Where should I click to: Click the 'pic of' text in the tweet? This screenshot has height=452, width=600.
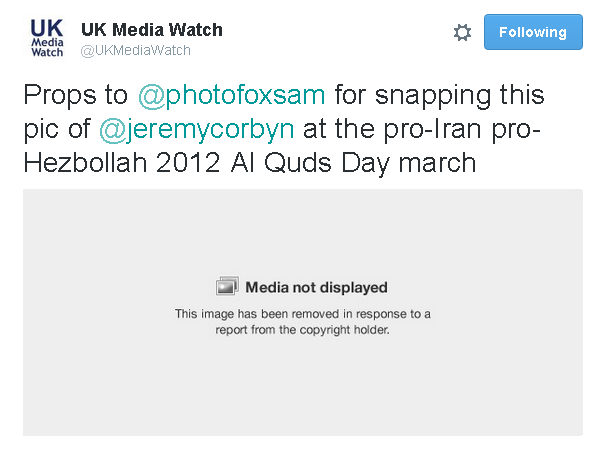coord(56,128)
